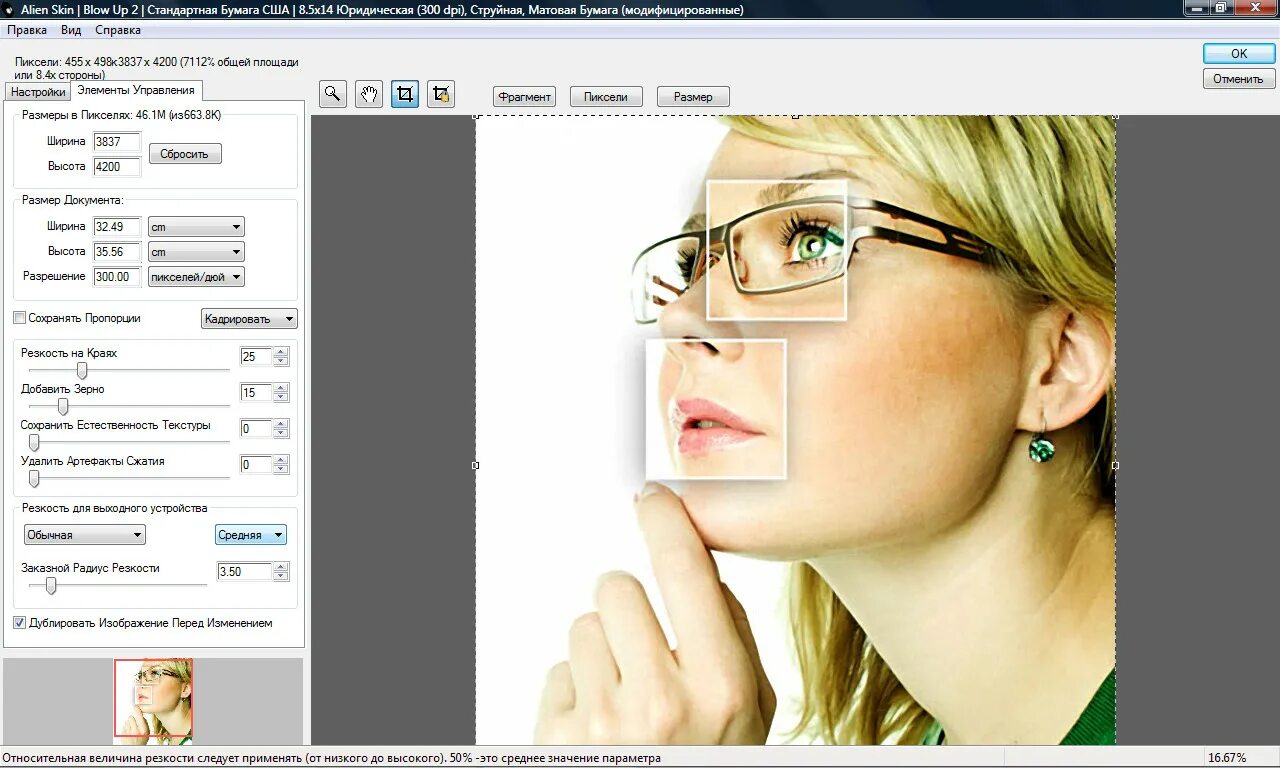Click the Резкость на Краях value field
The image size is (1280, 768).
pyautogui.click(x=256, y=357)
